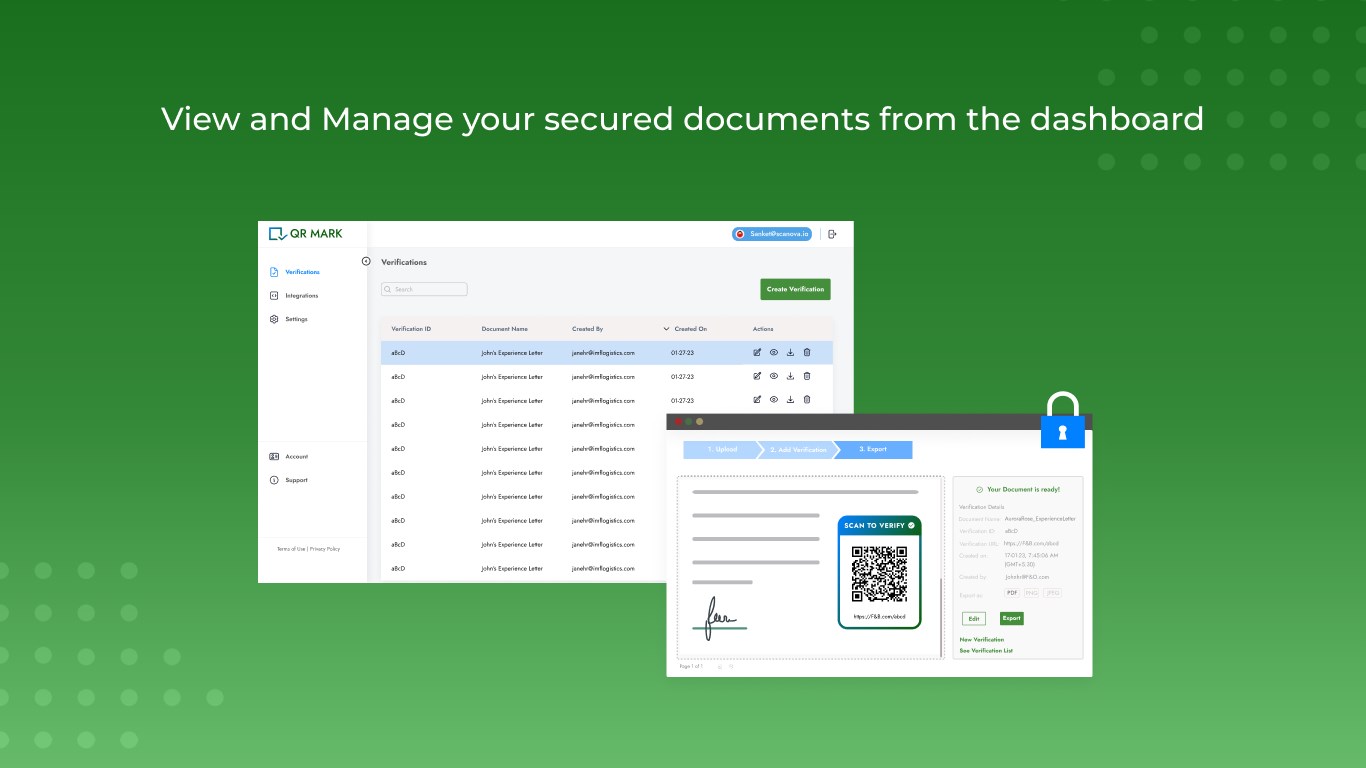1366x768 pixels.
Task: Click the 01-27-23 date in the highlighted row
Action: (682, 353)
